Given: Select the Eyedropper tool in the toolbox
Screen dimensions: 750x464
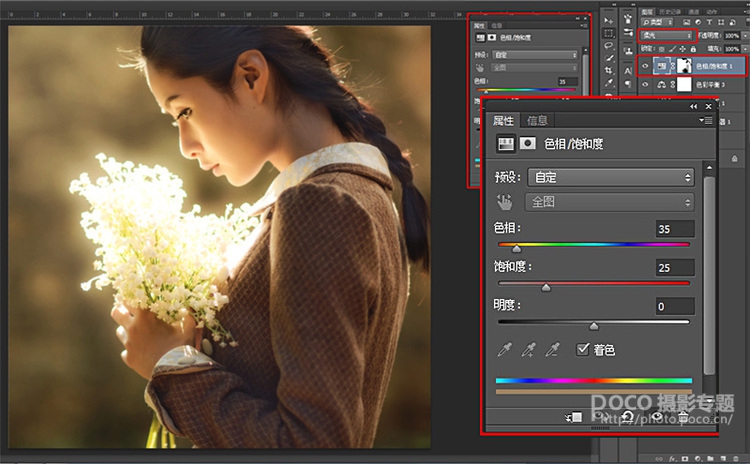Looking at the screenshot, I should click(x=608, y=83).
